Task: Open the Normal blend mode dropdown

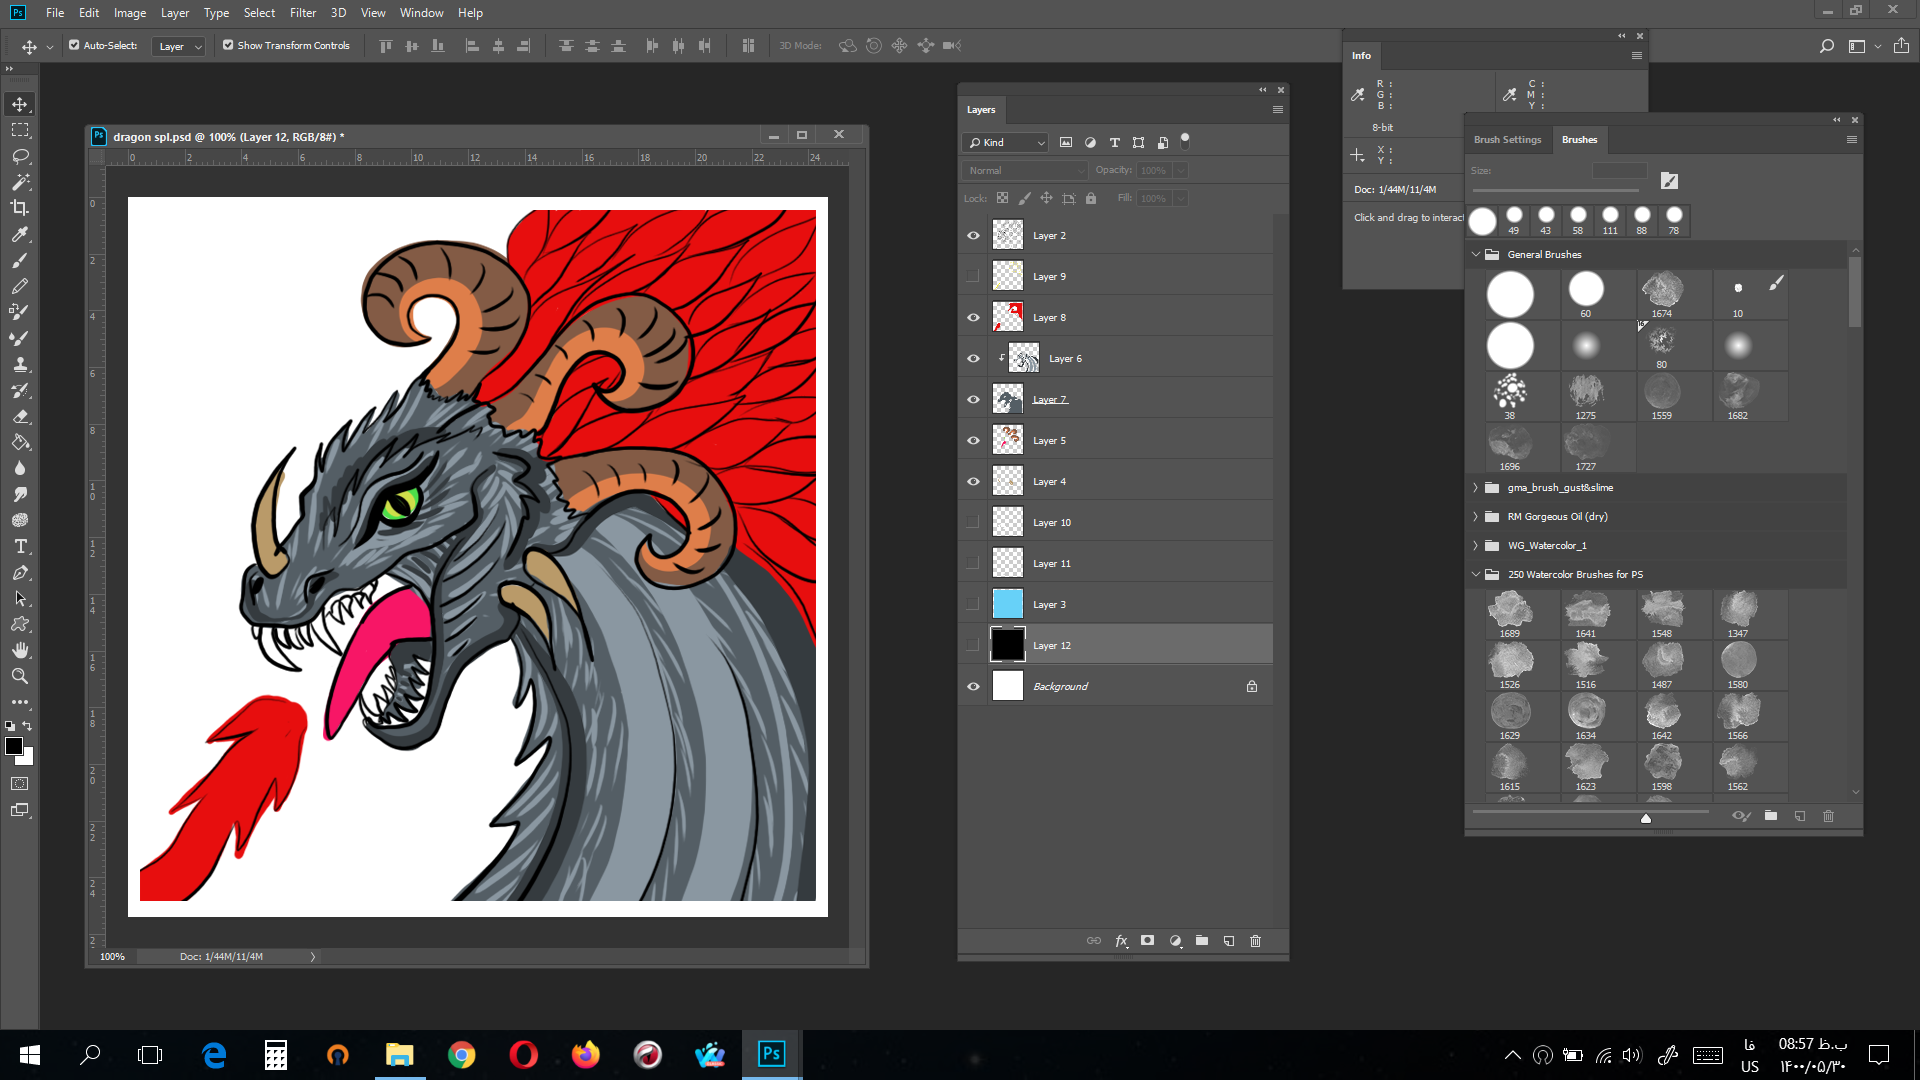Action: point(1024,171)
